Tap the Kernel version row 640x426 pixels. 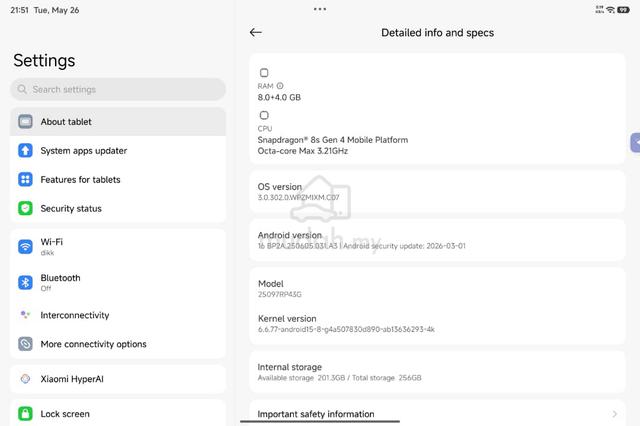tap(437, 324)
